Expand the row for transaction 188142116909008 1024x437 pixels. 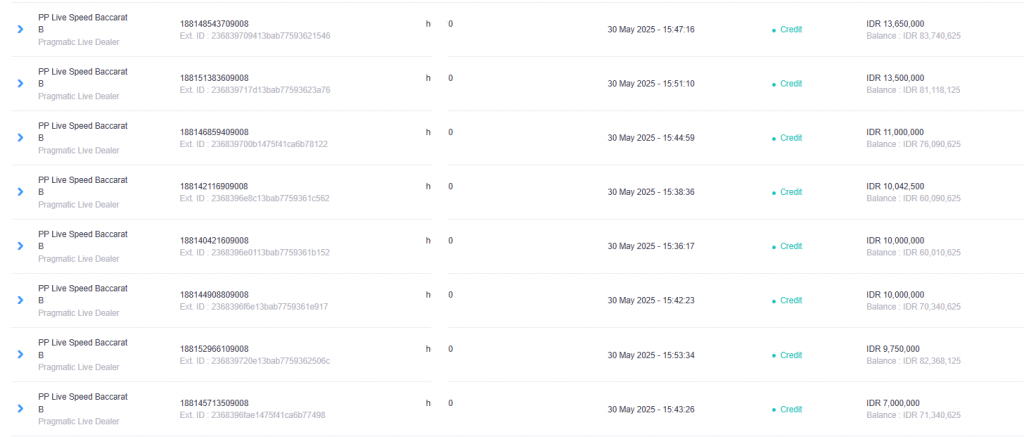20,192
